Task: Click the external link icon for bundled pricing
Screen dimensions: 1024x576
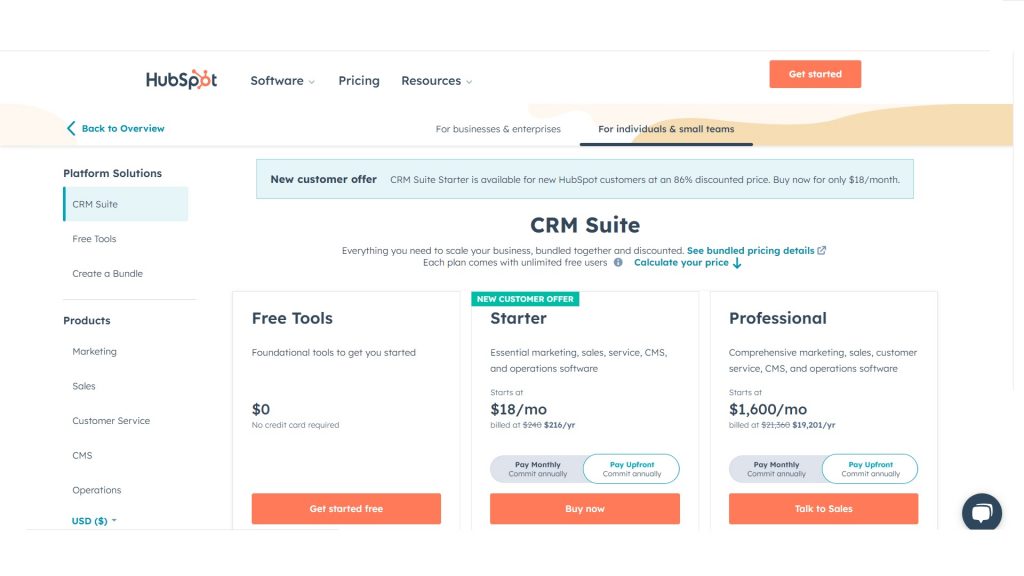Action: point(822,250)
